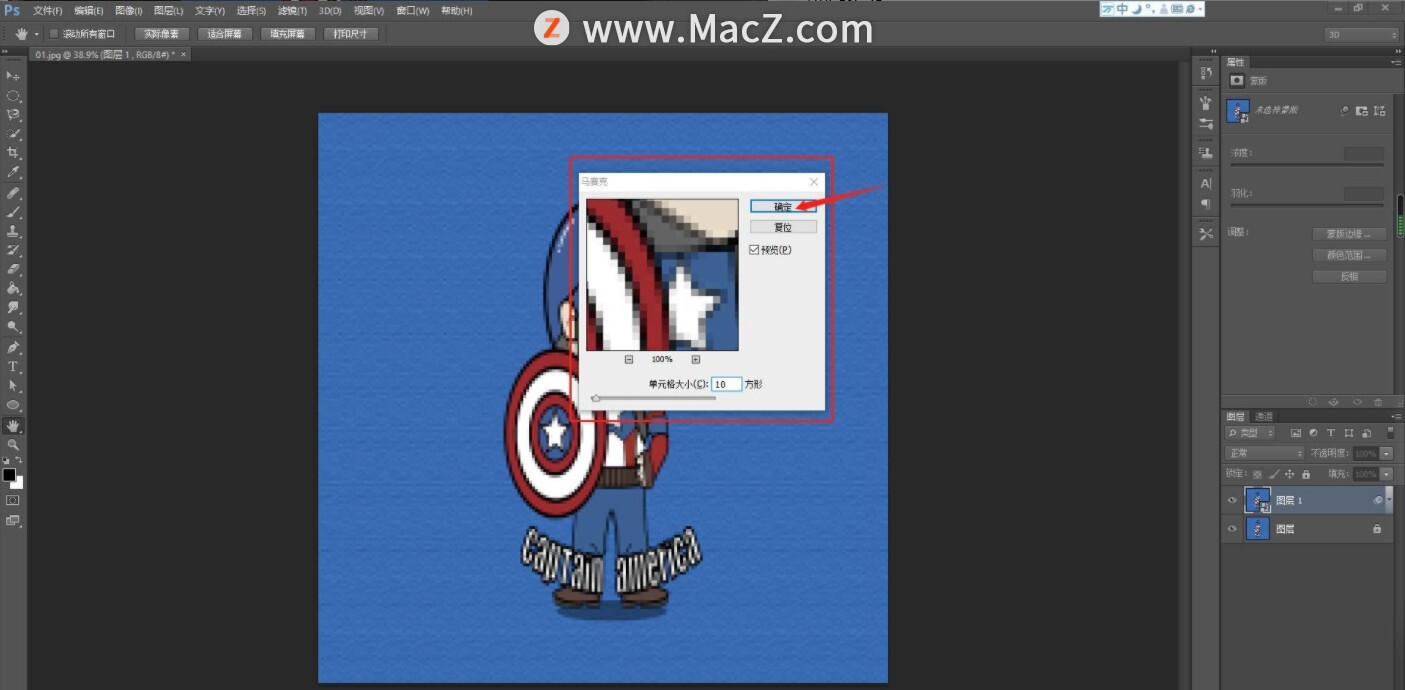Viewport: 1405px width, 690px height.
Task: Open the Clone Source panel icon
Action: tap(1206, 153)
